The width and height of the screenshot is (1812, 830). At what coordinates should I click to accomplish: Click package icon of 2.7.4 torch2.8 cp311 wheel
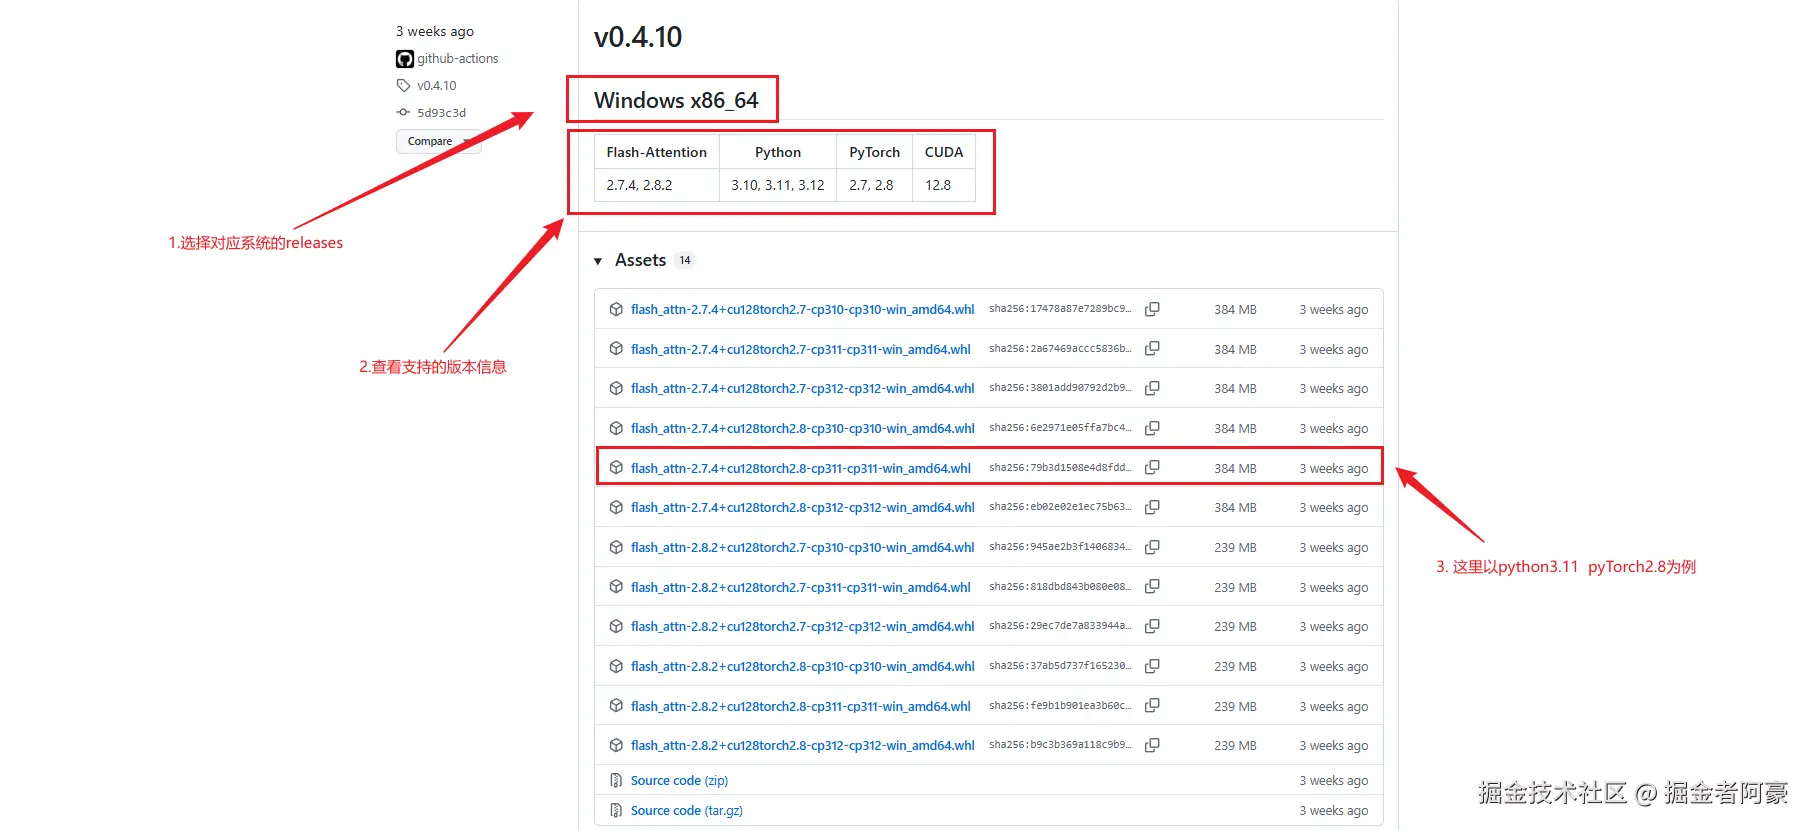tap(616, 468)
